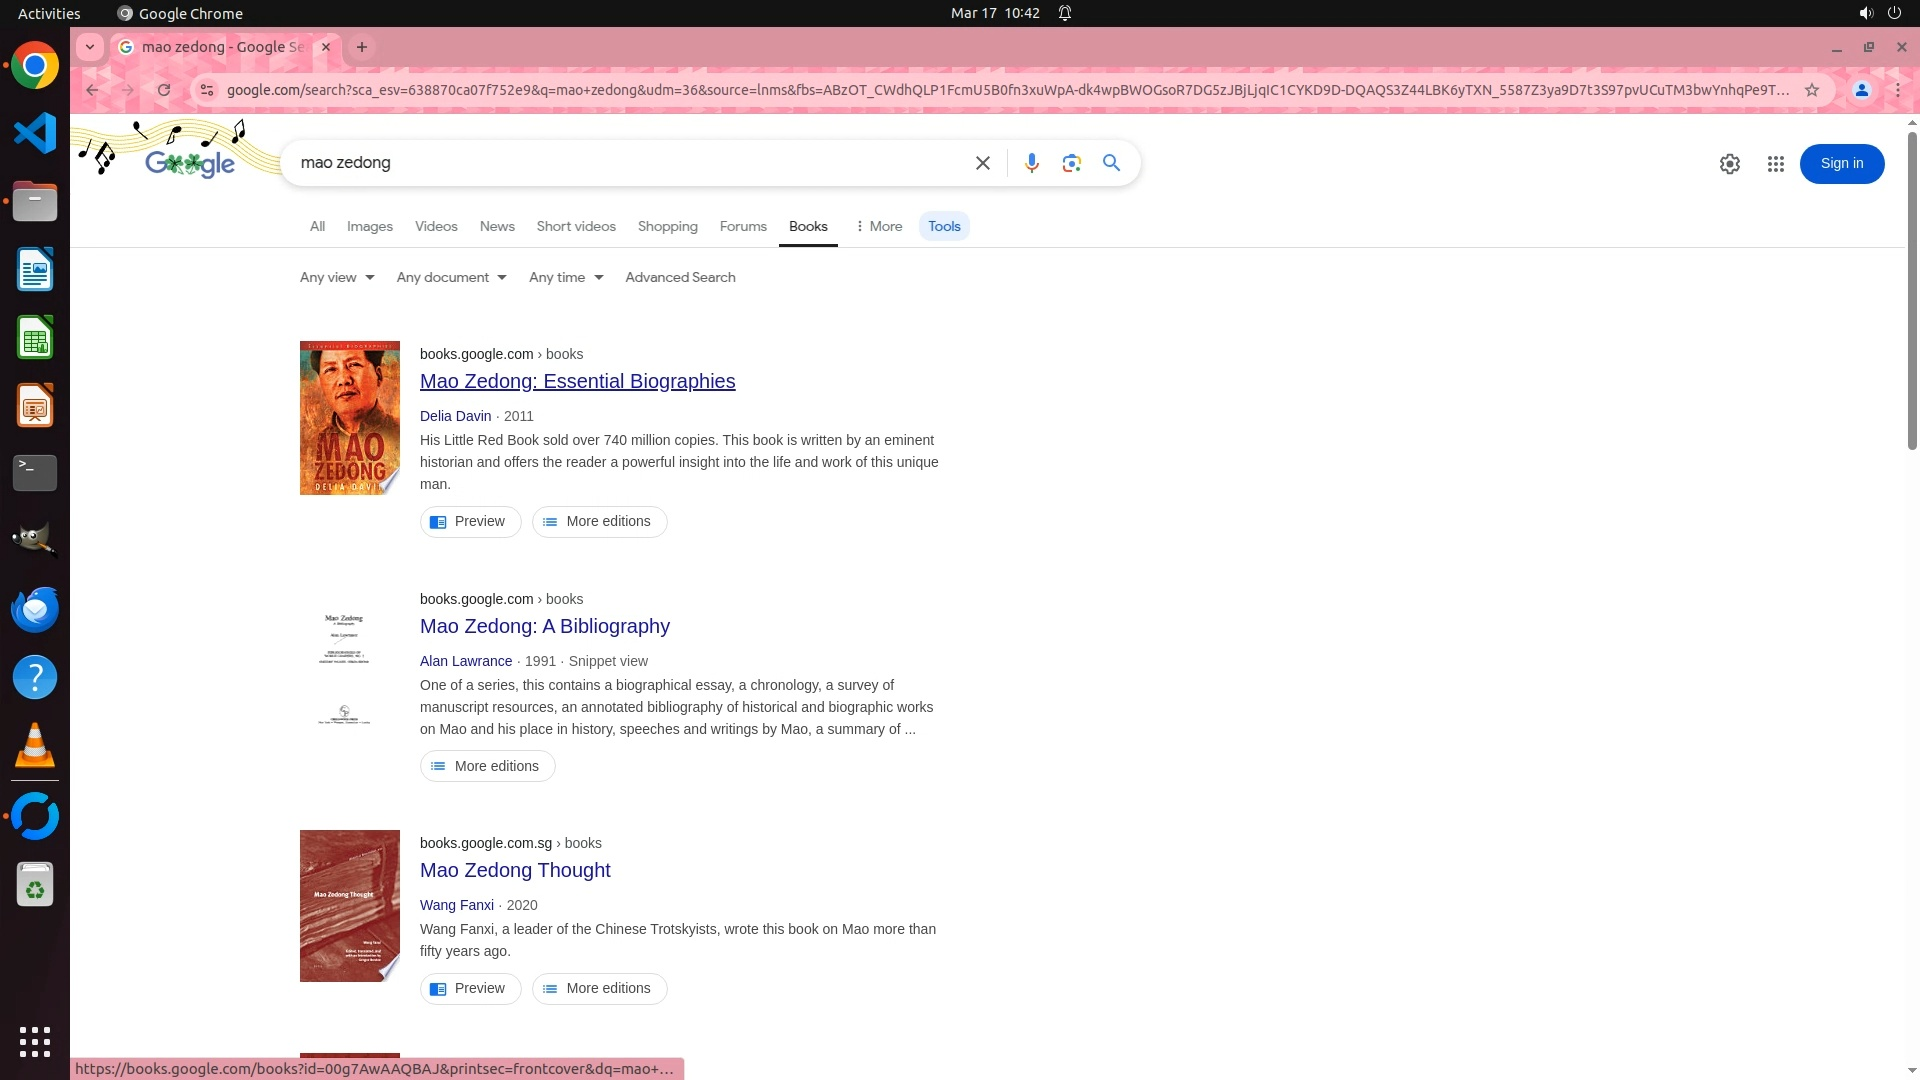Screen dimensions: 1920x1080
Task: Expand the Any document dropdown
Action: click(451, 277)
